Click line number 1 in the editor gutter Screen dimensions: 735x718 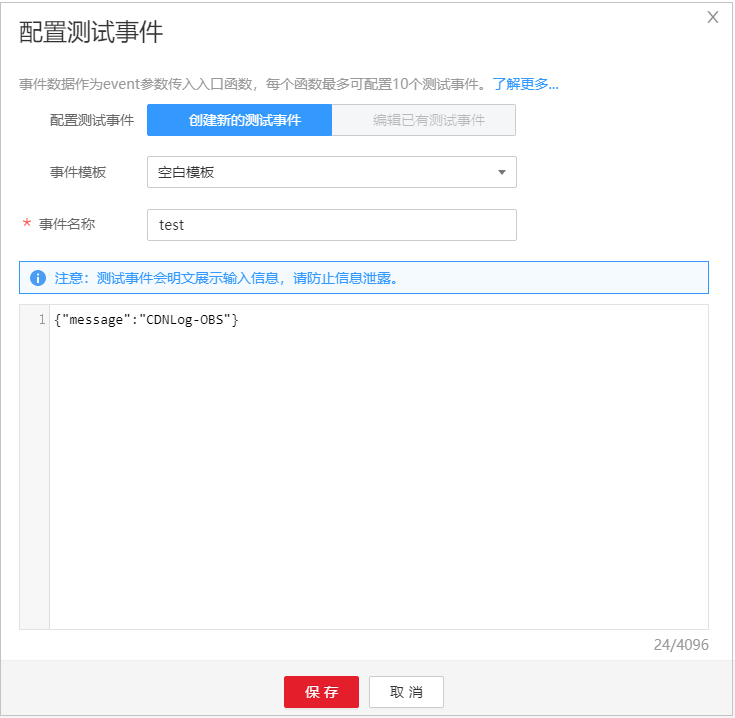pyautogui.click(x=42, y=320)
